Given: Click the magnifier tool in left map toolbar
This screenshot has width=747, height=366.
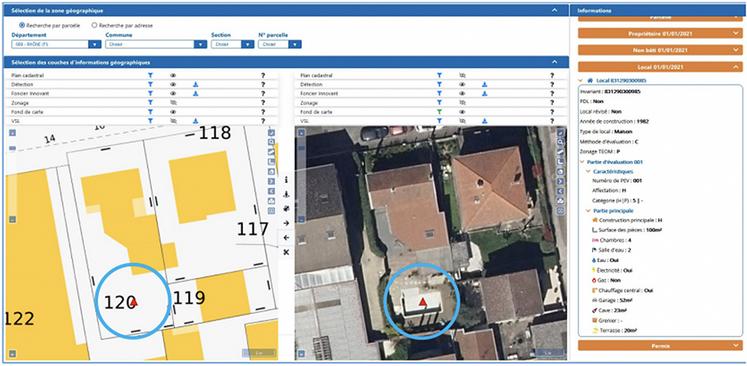Looking at the screenshot, I should (x=271, y=142).
